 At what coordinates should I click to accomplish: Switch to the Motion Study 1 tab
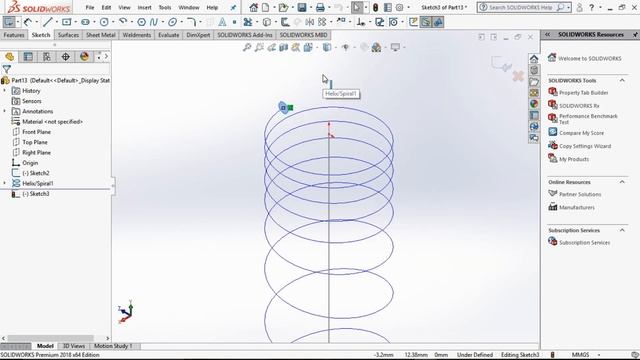click(113, 346)
